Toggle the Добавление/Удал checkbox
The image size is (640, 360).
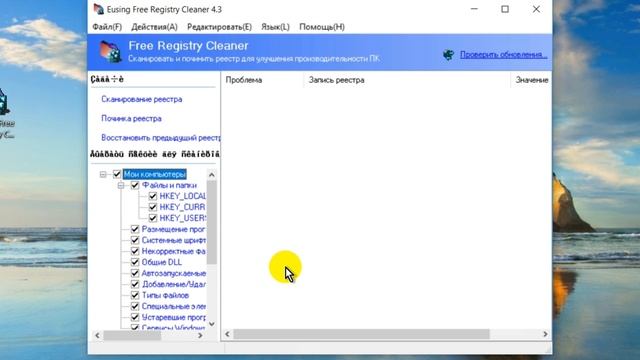135,284
